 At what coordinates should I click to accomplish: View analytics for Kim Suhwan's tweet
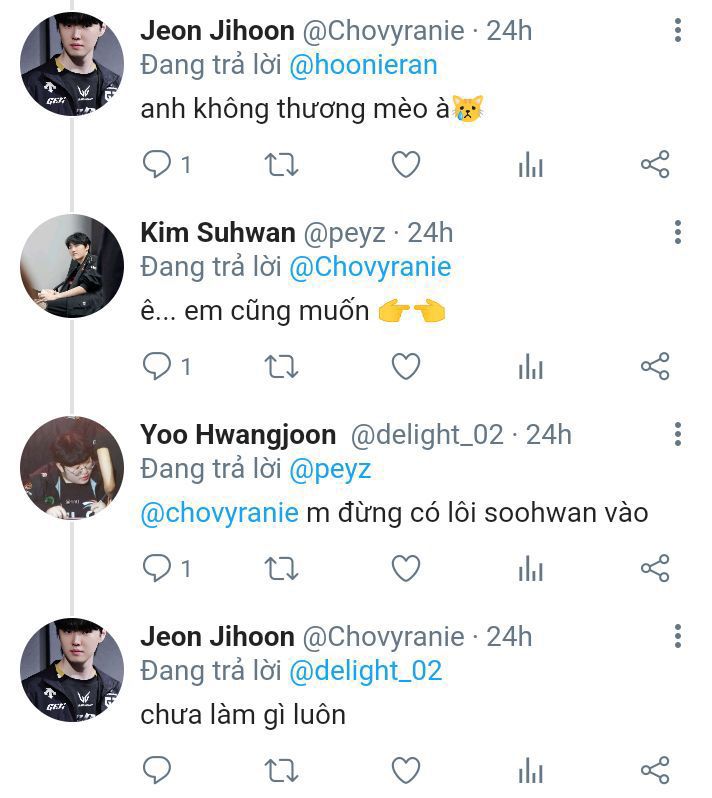coord(530,367)
